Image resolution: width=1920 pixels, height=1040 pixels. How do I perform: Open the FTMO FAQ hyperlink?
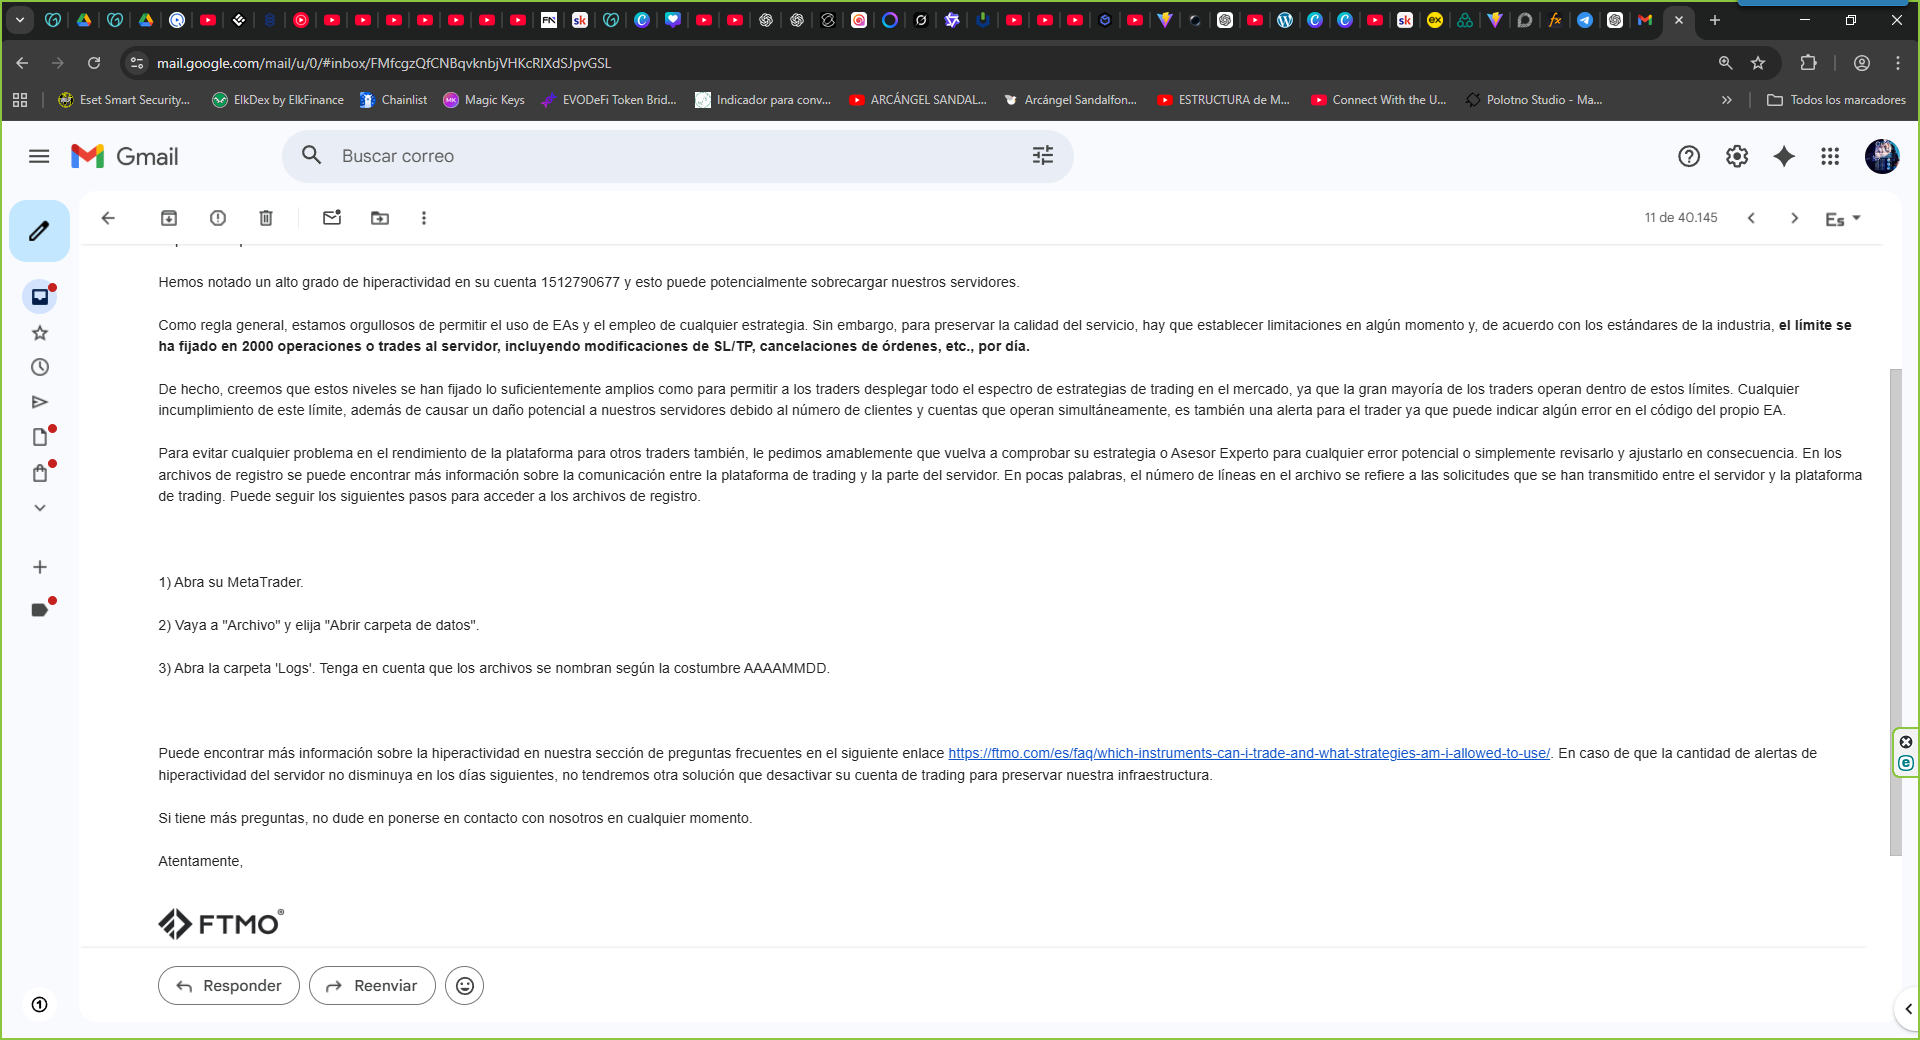click(1248, 754)
